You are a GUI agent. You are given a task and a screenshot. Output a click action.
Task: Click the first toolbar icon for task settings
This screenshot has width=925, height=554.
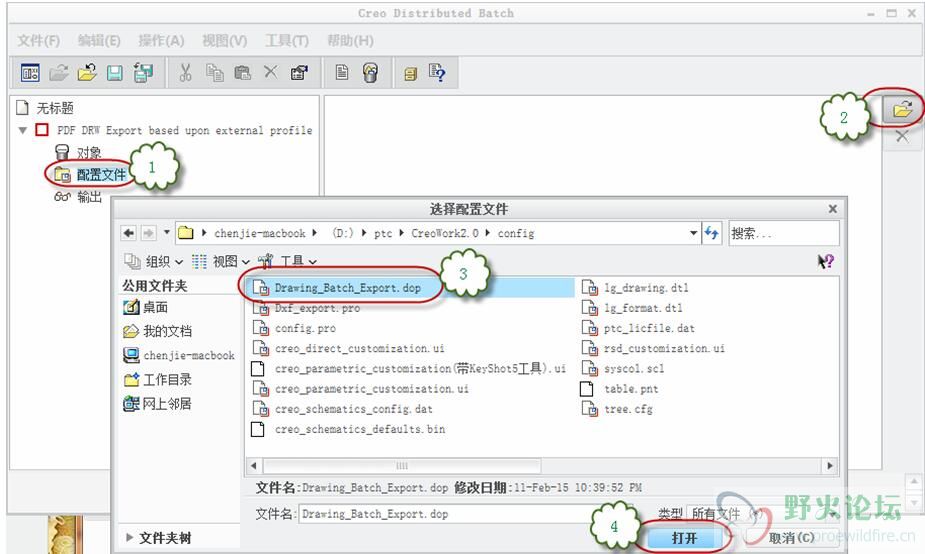click(30, 73)
